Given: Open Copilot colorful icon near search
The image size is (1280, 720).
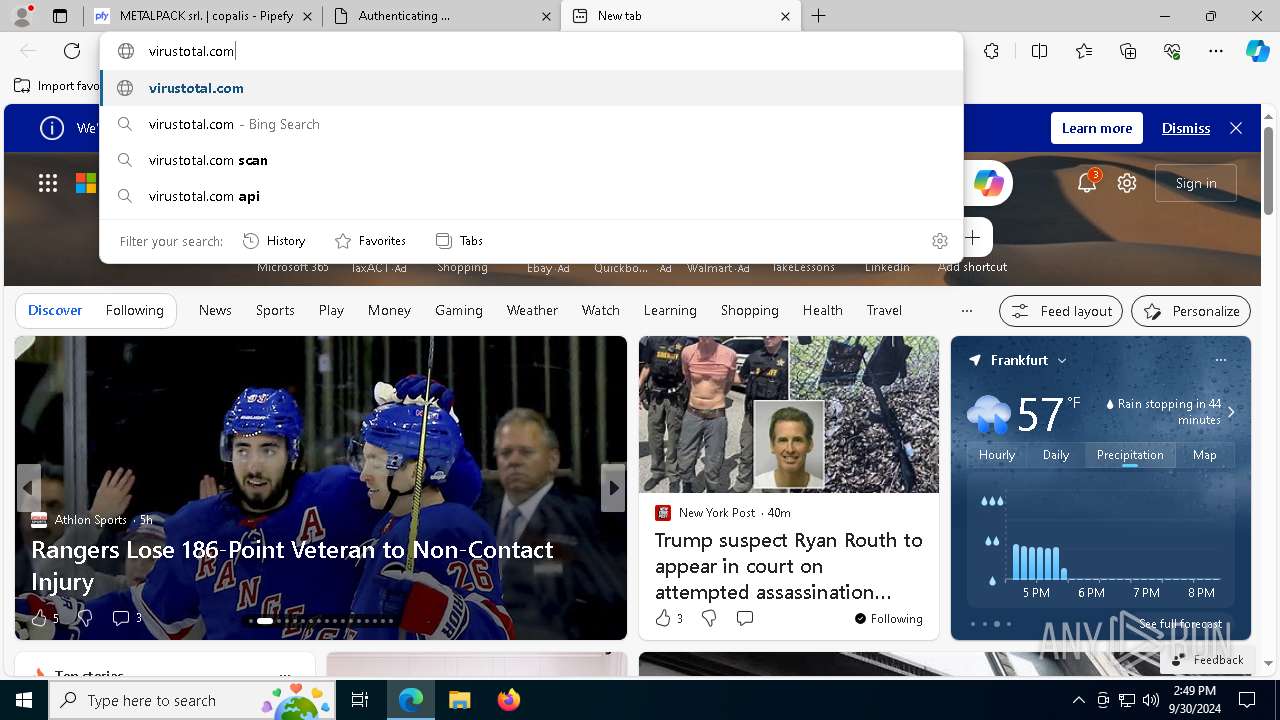Looking at the screenshot, I should (989, 183).
